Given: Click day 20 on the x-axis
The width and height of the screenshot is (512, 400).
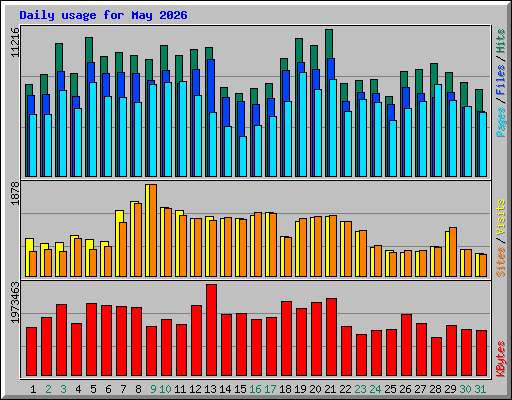Looking at the screenshot, I should (x=315, y=389).
